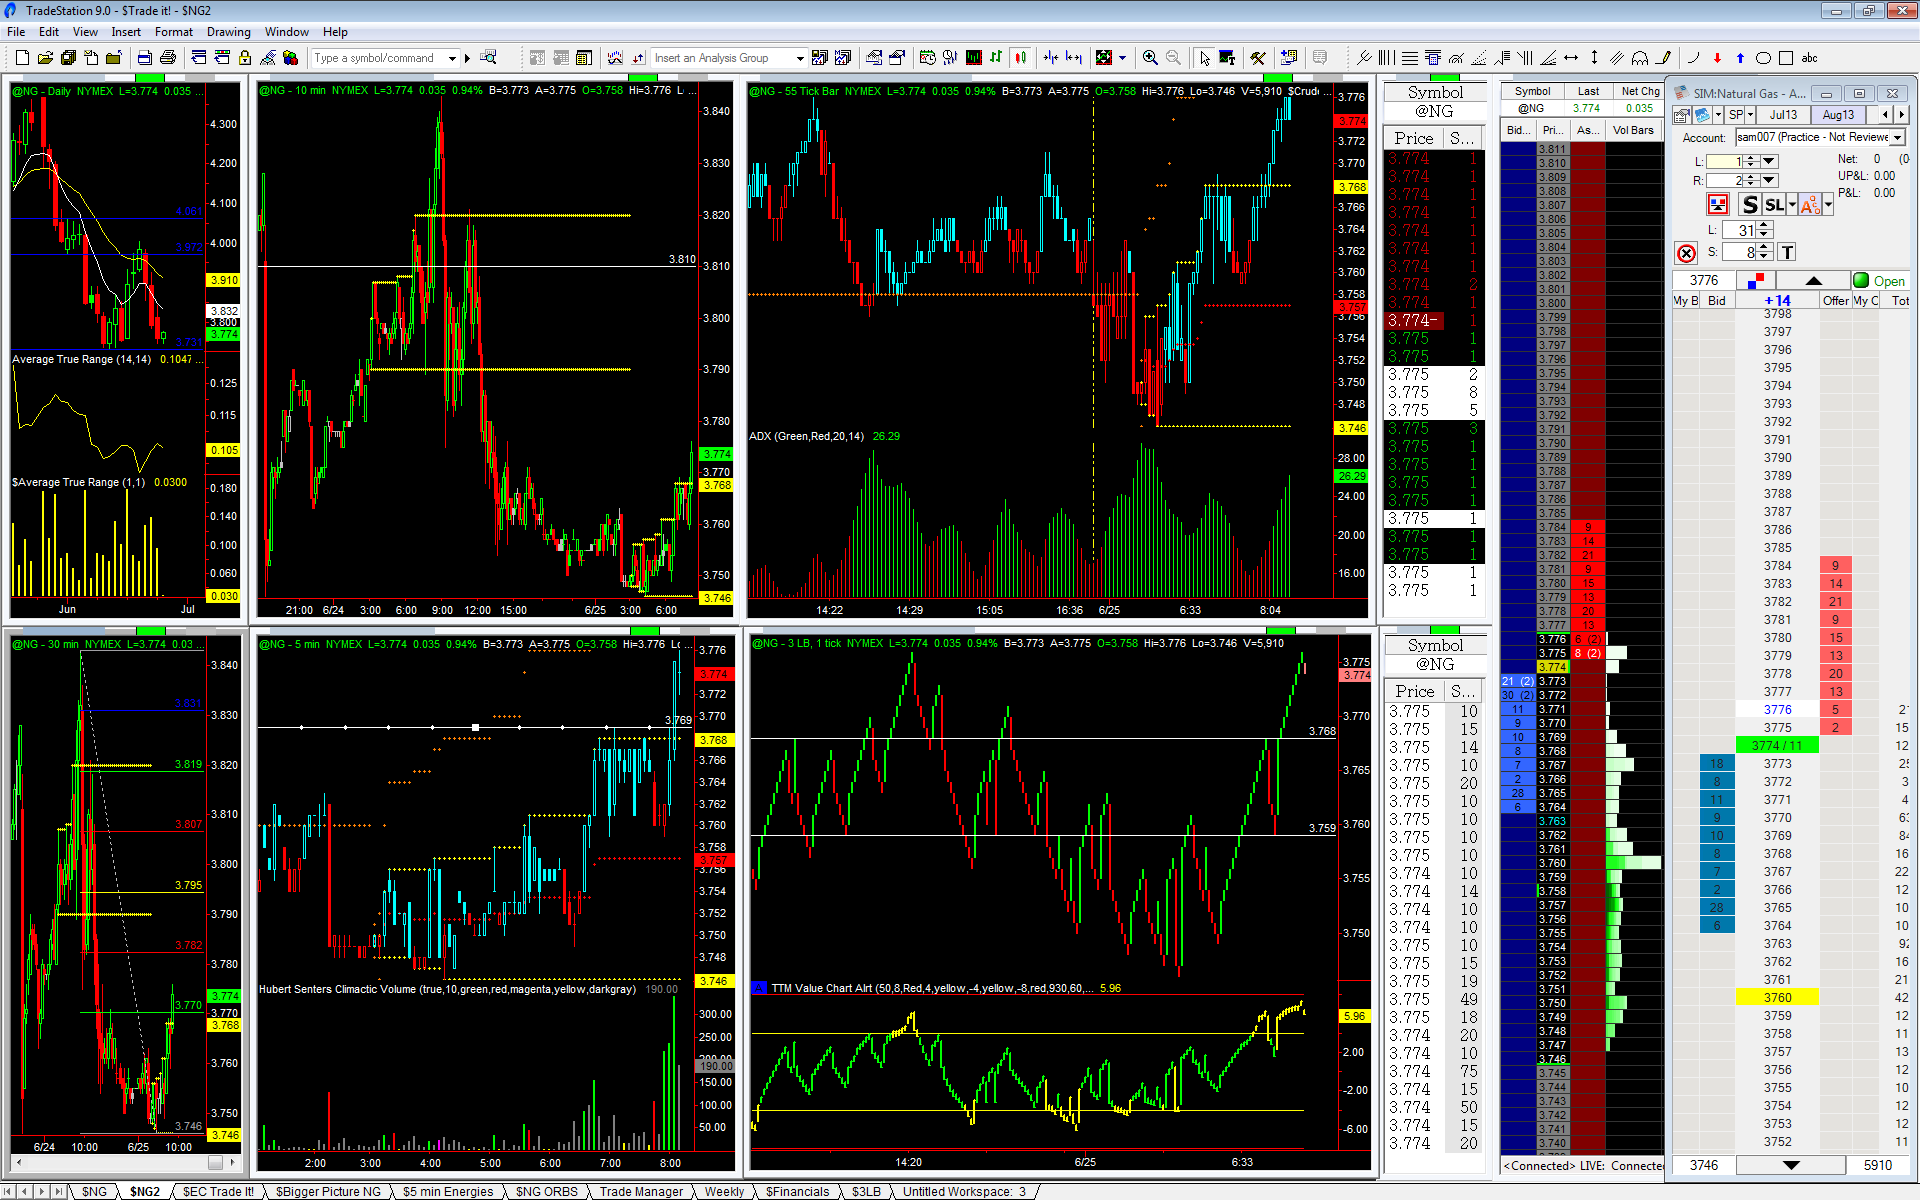The image size is (1920, 1200).
Task: Click the bar spacing expand icon
Action: (1074, 58)
